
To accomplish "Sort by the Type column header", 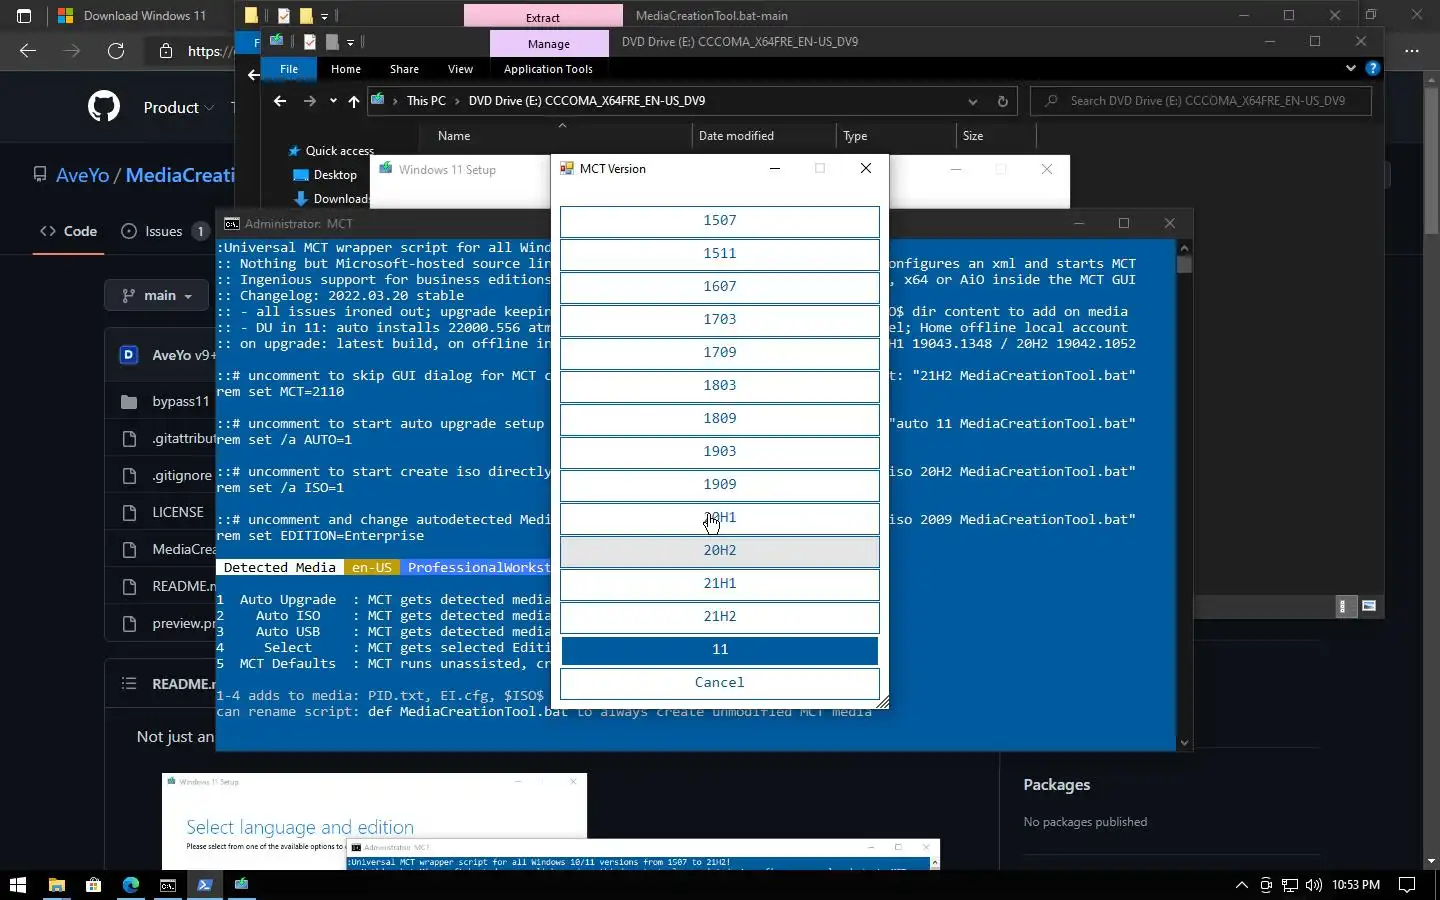I will 855,136.
